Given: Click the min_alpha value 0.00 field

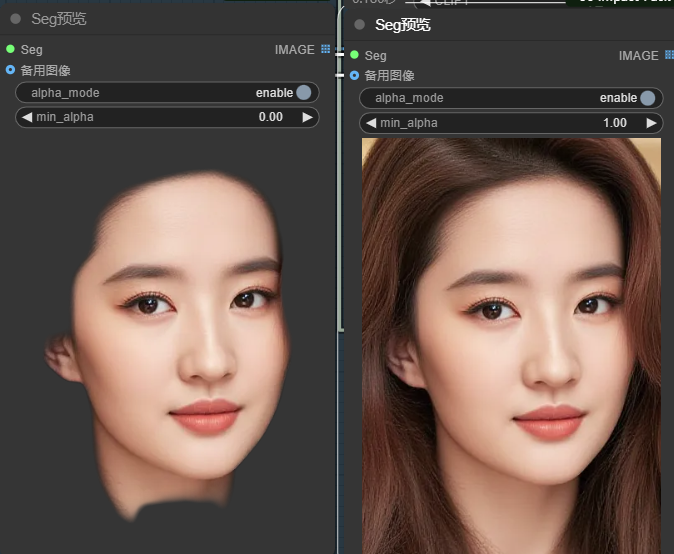Looking at the screenshot, I should 271,117.
